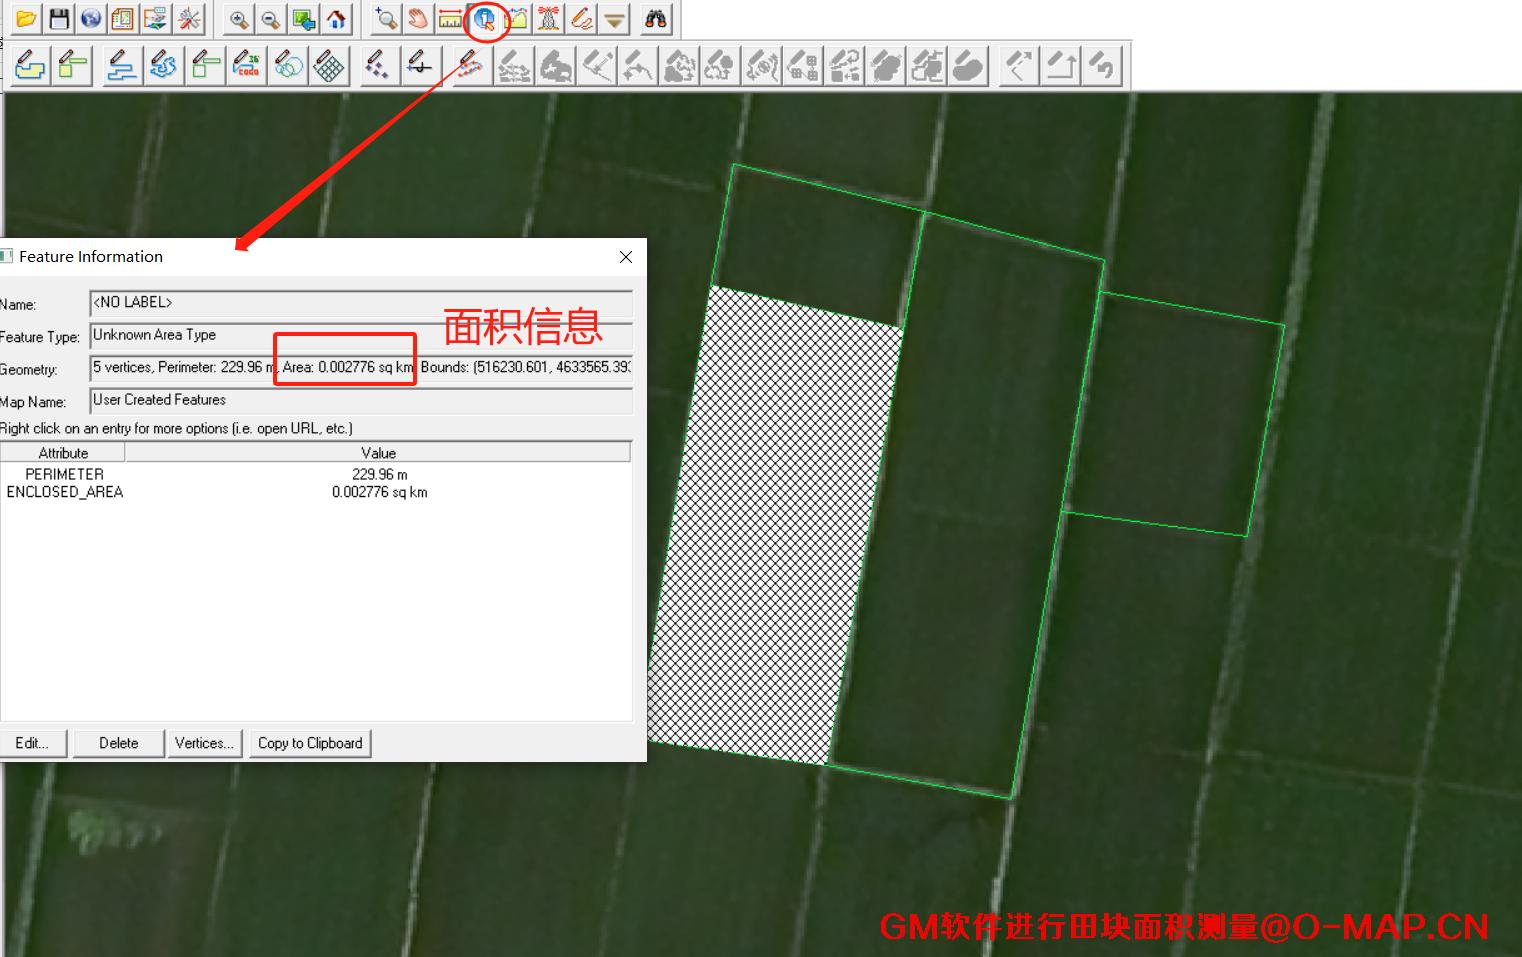Click the Zoom In magnifier icon
Image resolution: width=1522 pixels, height=957 pixels.
(239, 19)
